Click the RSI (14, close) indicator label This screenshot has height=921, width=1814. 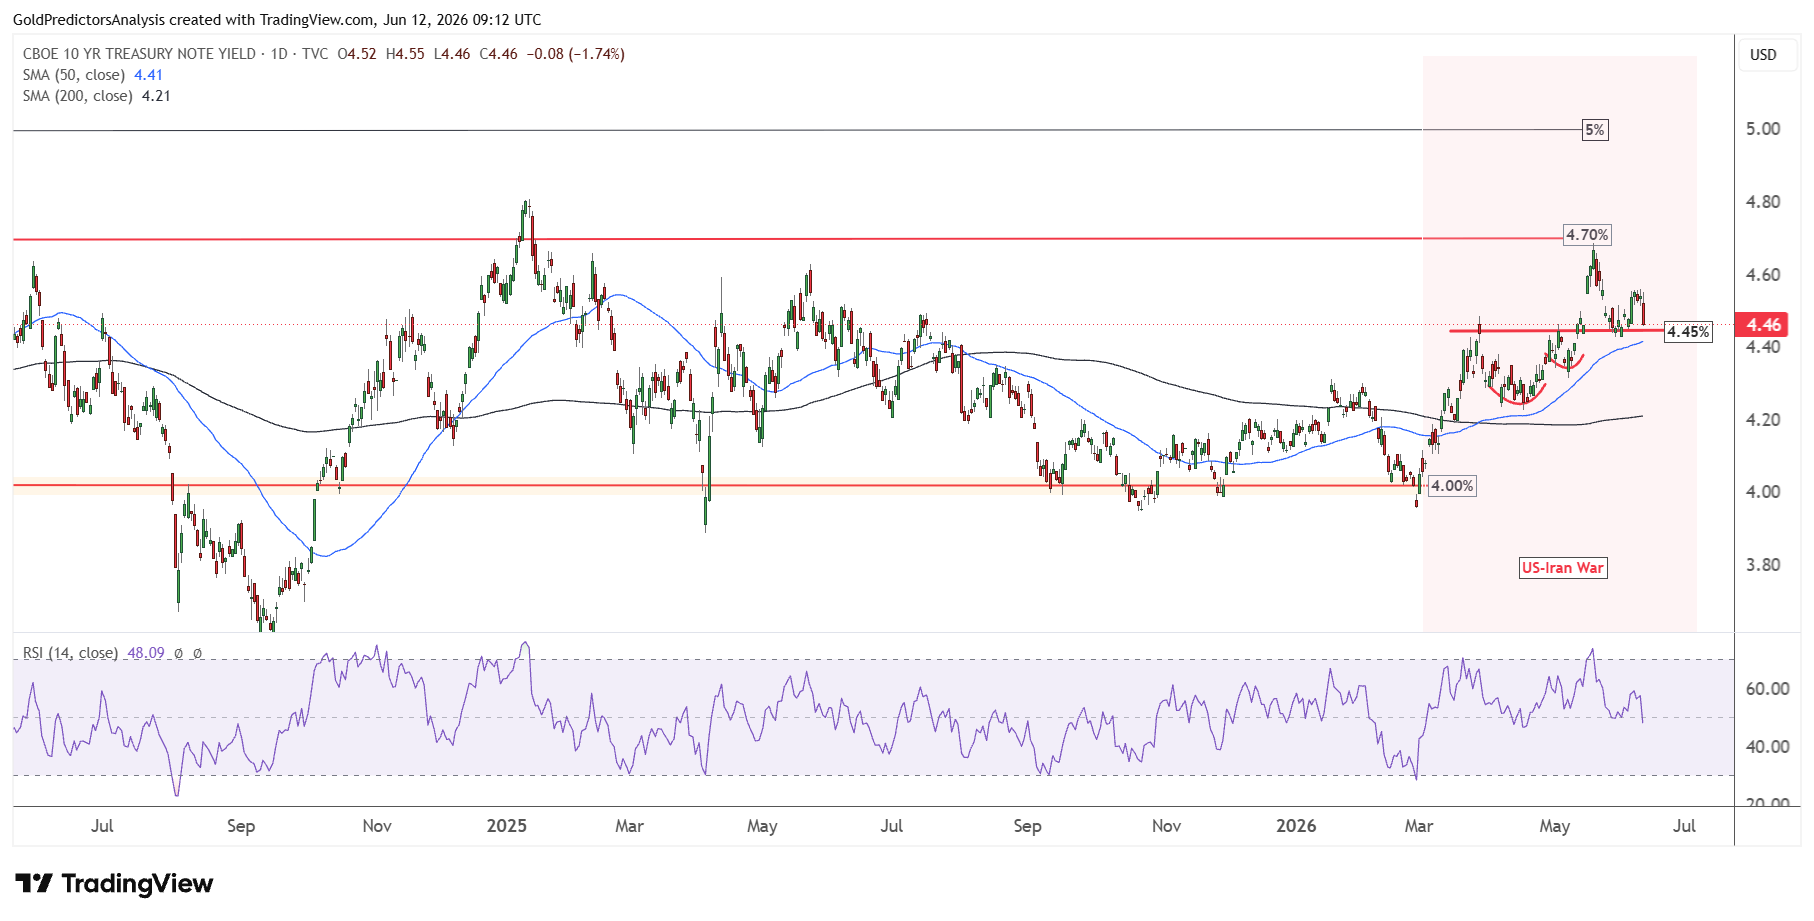point(70,653)
